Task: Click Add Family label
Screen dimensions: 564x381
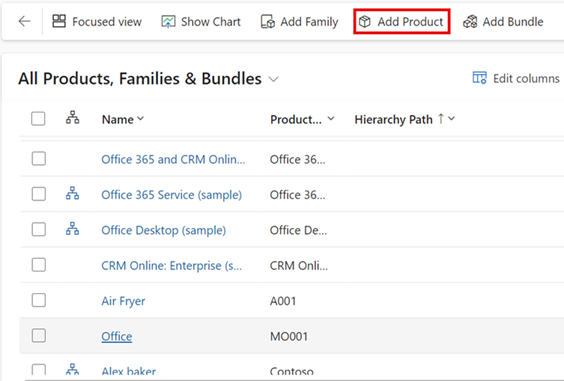Action: point(309,22)
